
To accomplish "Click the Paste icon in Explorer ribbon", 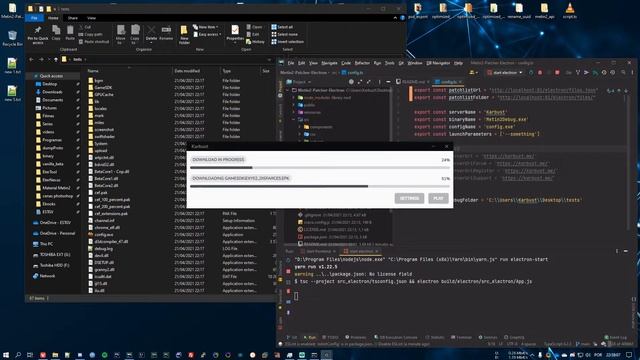I will (70, 33).
